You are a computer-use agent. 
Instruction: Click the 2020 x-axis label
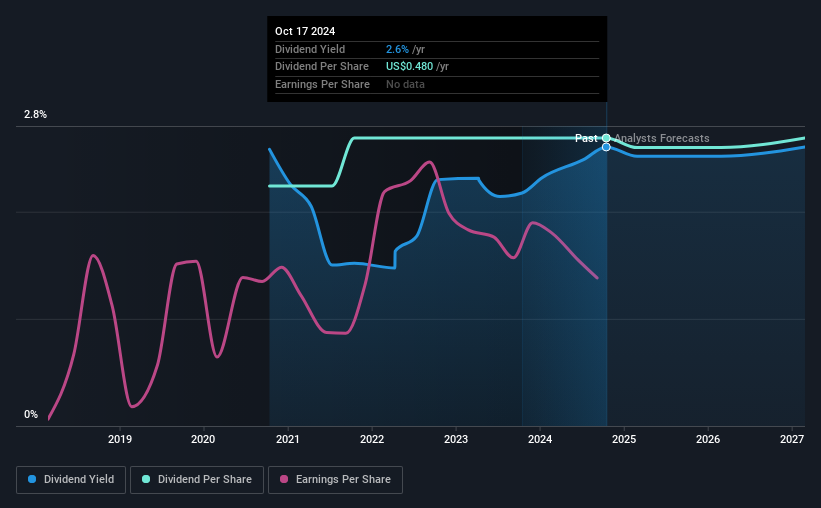(x=203, y=439)
